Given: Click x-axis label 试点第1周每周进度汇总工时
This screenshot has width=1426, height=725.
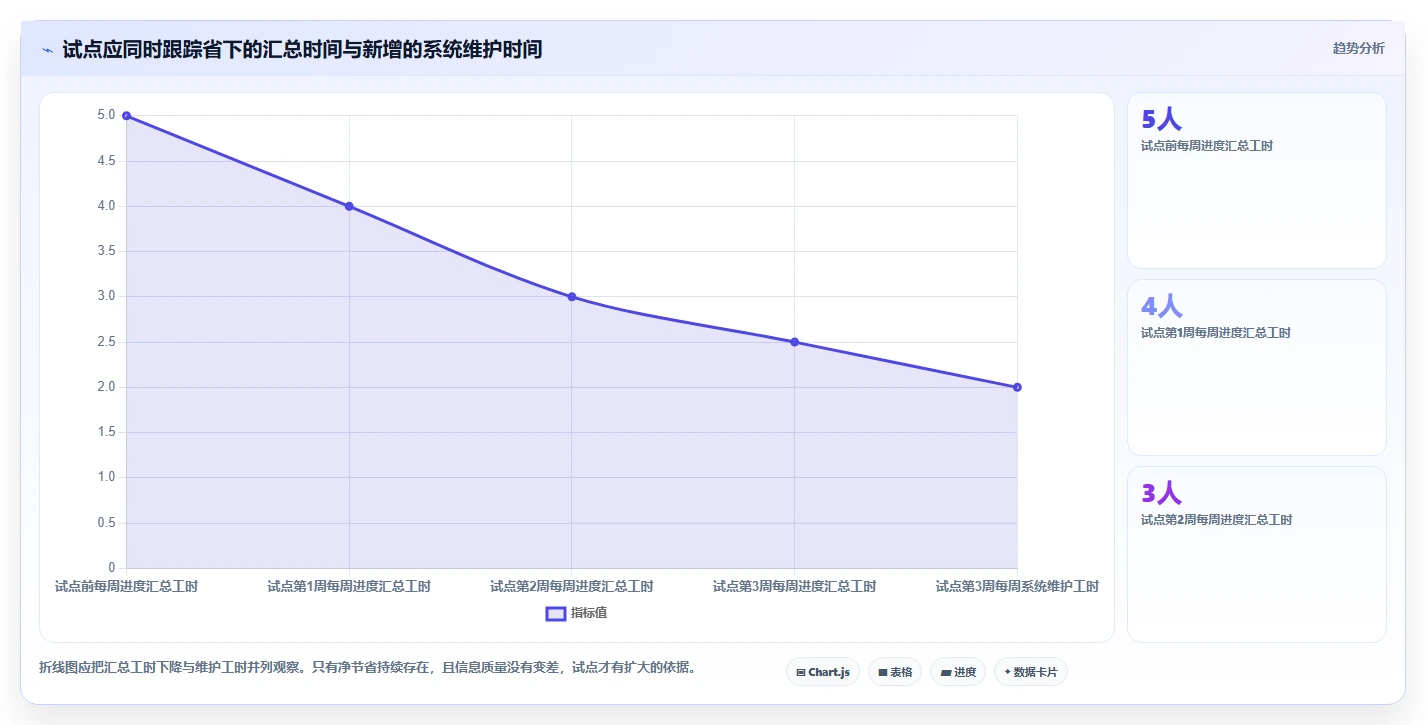Looking at the screenshot, I should click(349, 586).
